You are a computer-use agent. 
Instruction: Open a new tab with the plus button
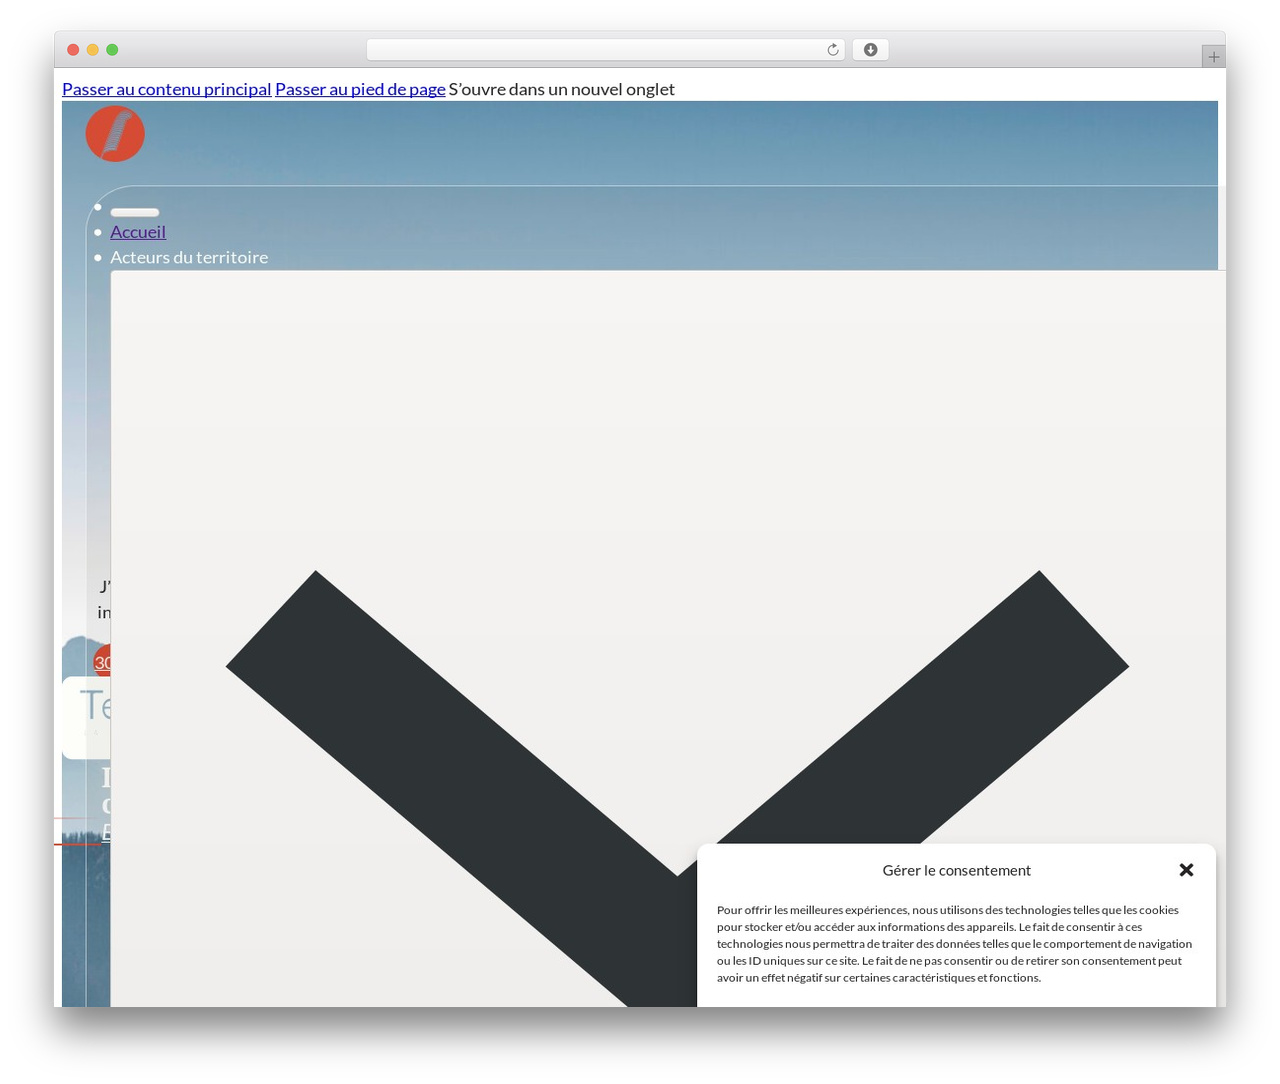(1213, 57)
